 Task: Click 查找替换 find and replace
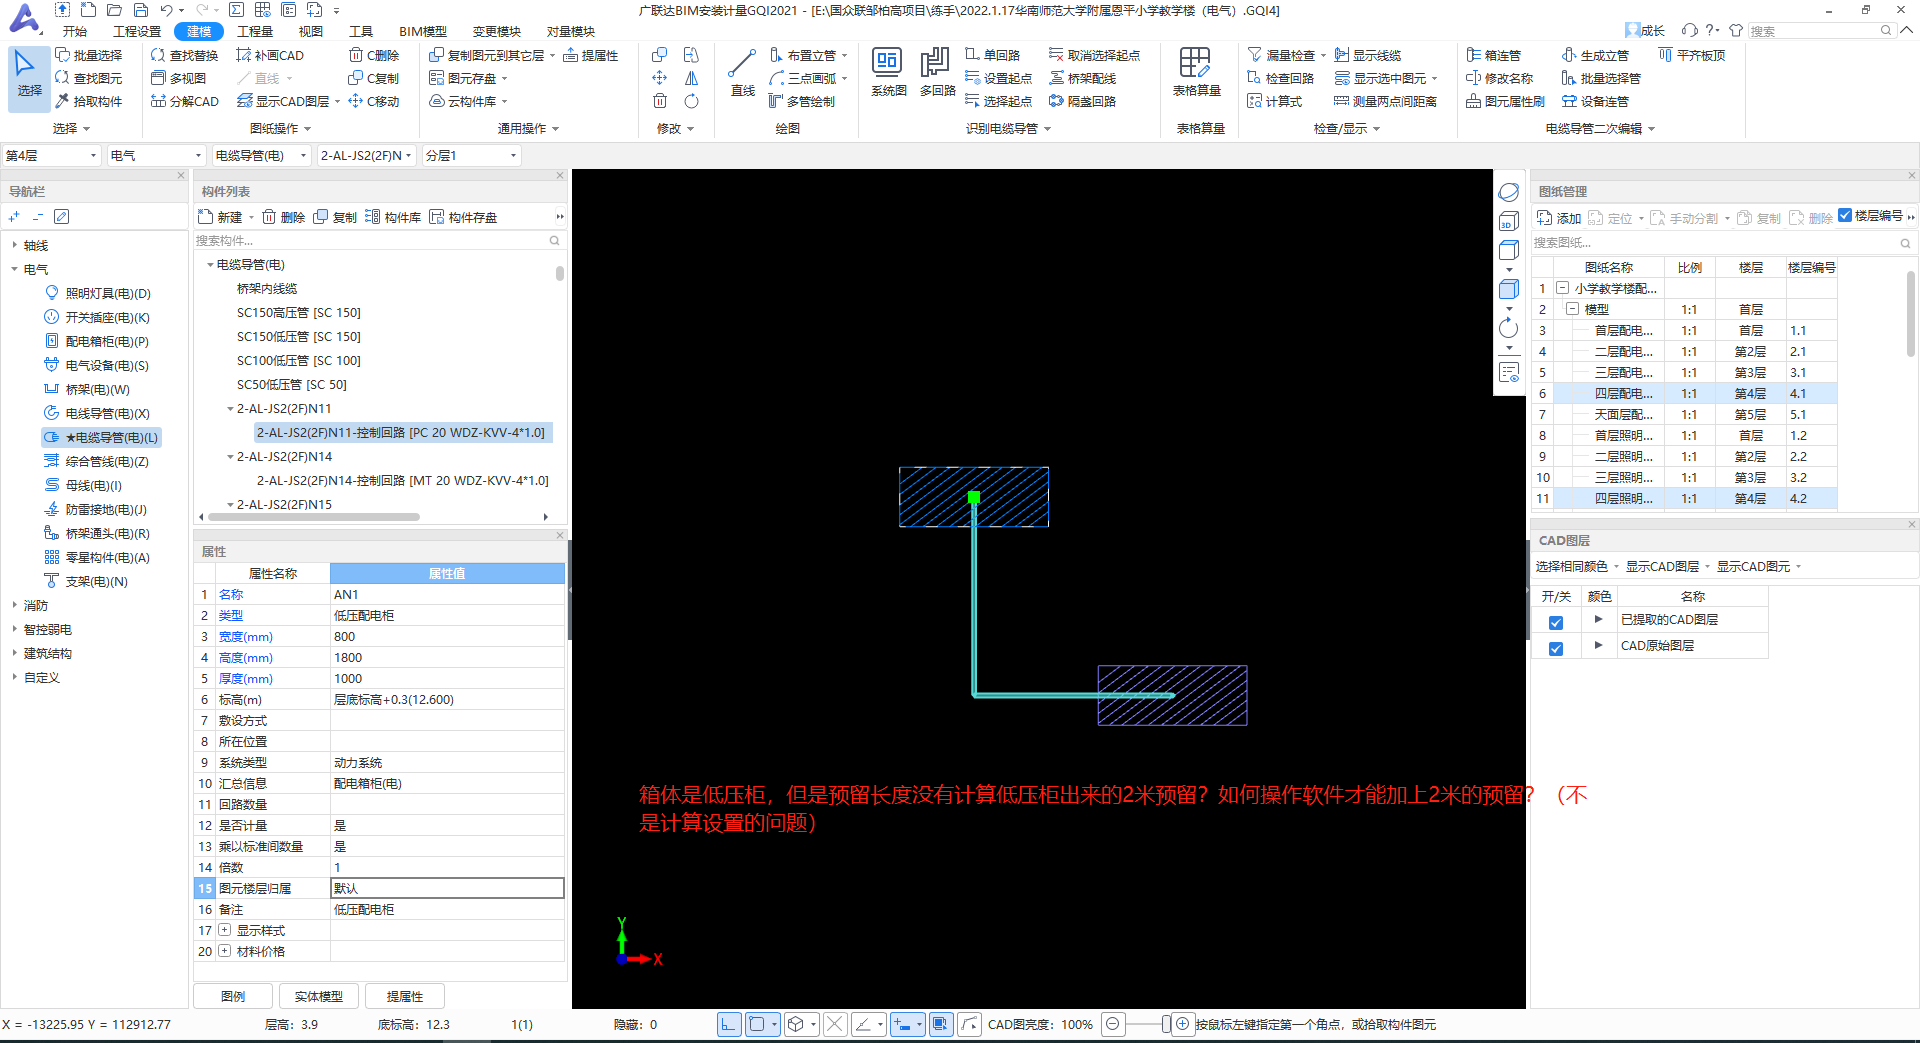[184, 55]
